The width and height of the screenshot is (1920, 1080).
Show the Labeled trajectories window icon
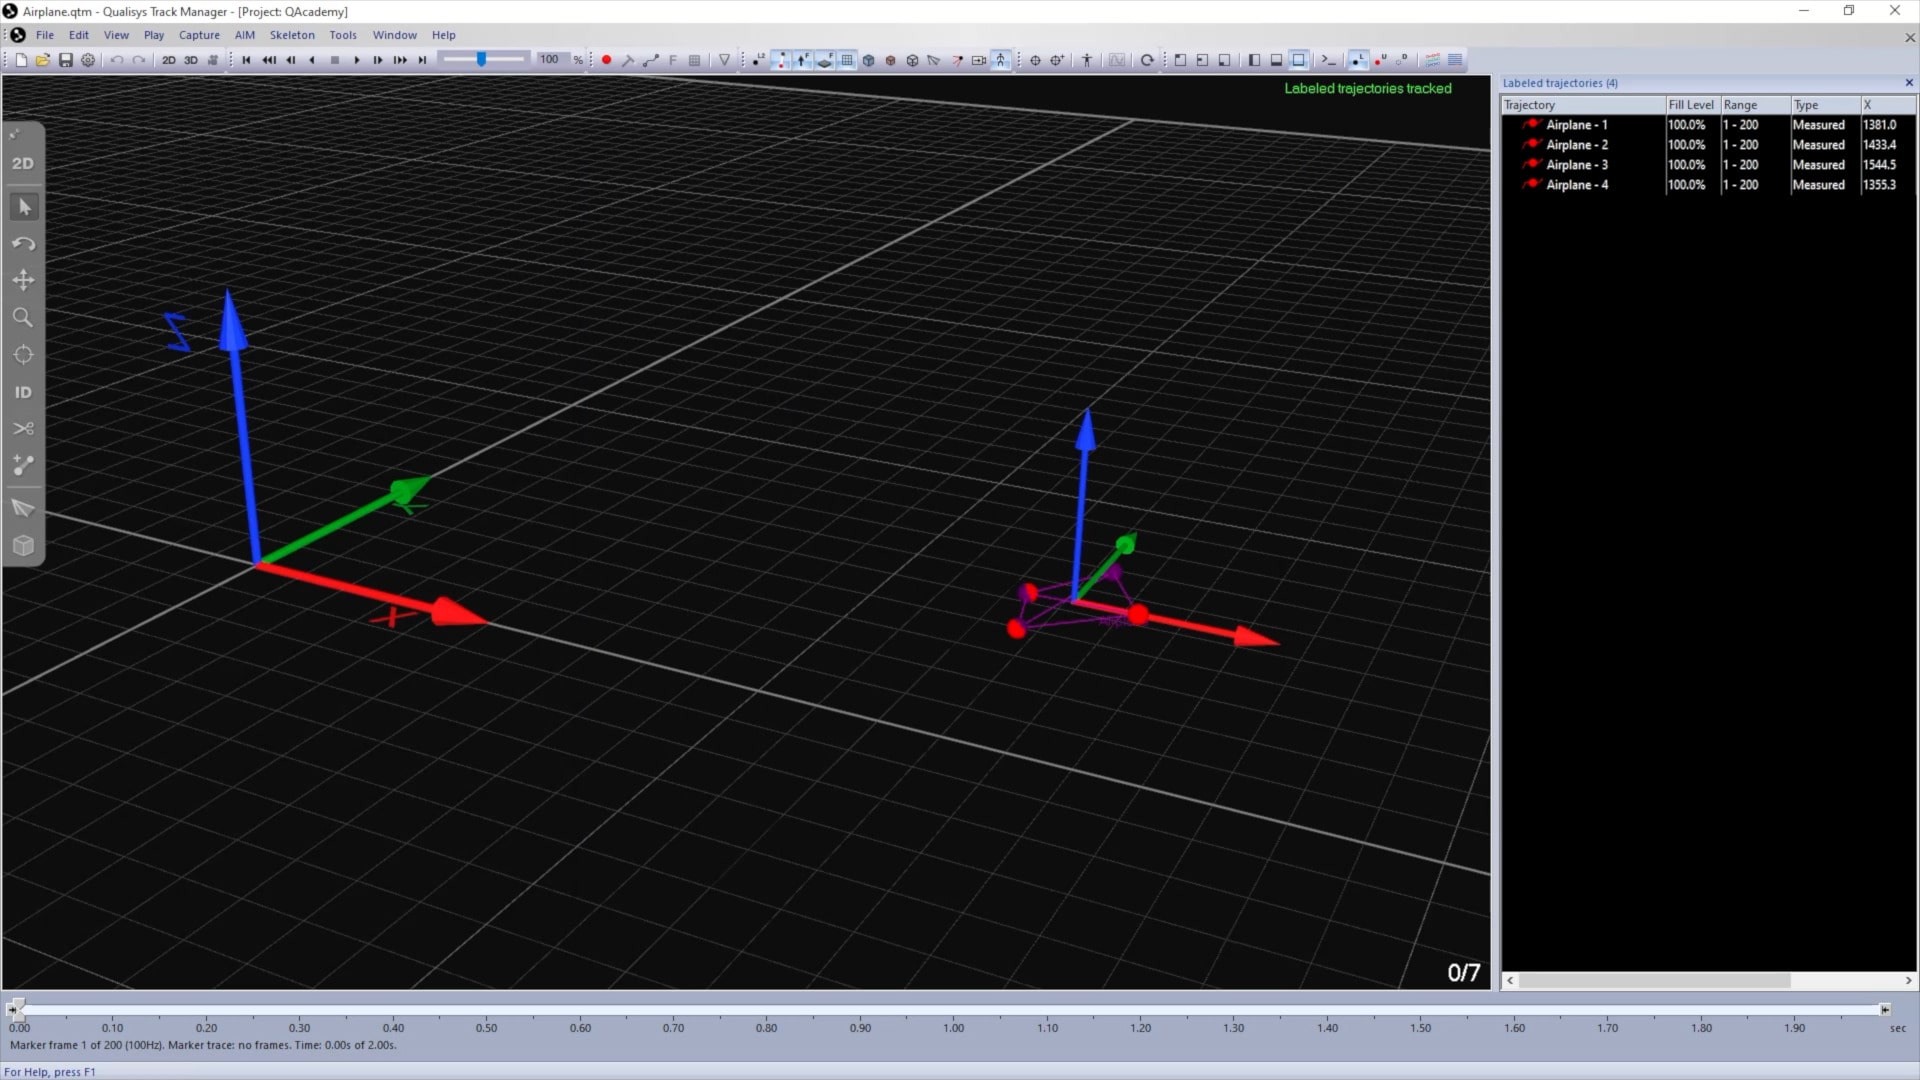1358,60
